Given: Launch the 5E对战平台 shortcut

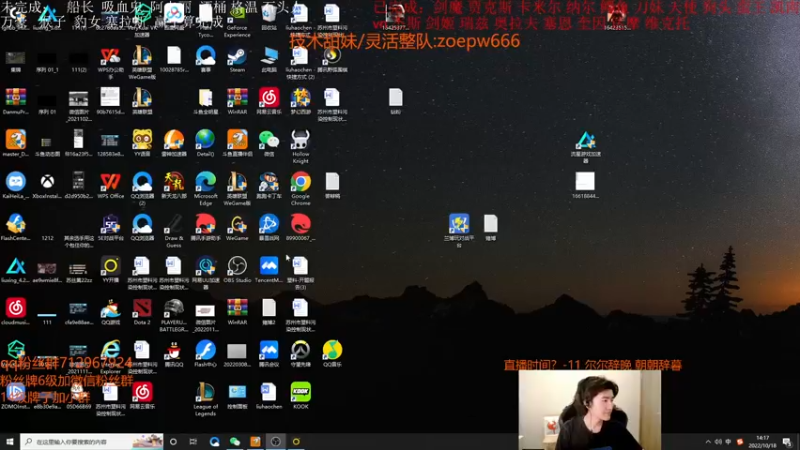Looking at the screenshot, I should [x=111, y=228].
